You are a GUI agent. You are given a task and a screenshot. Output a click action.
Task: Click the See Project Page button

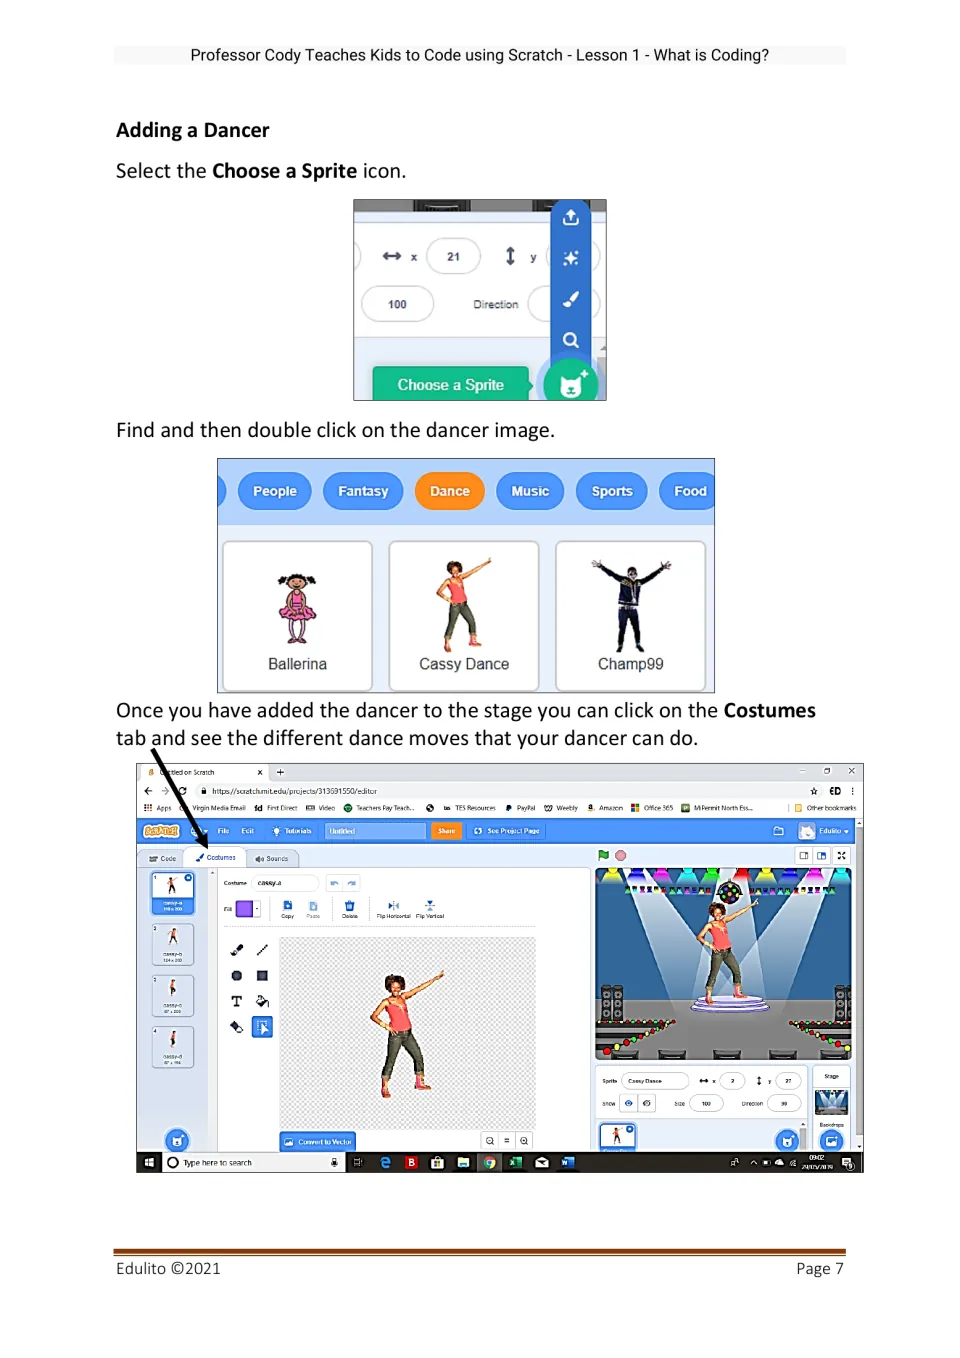point(507,831)
